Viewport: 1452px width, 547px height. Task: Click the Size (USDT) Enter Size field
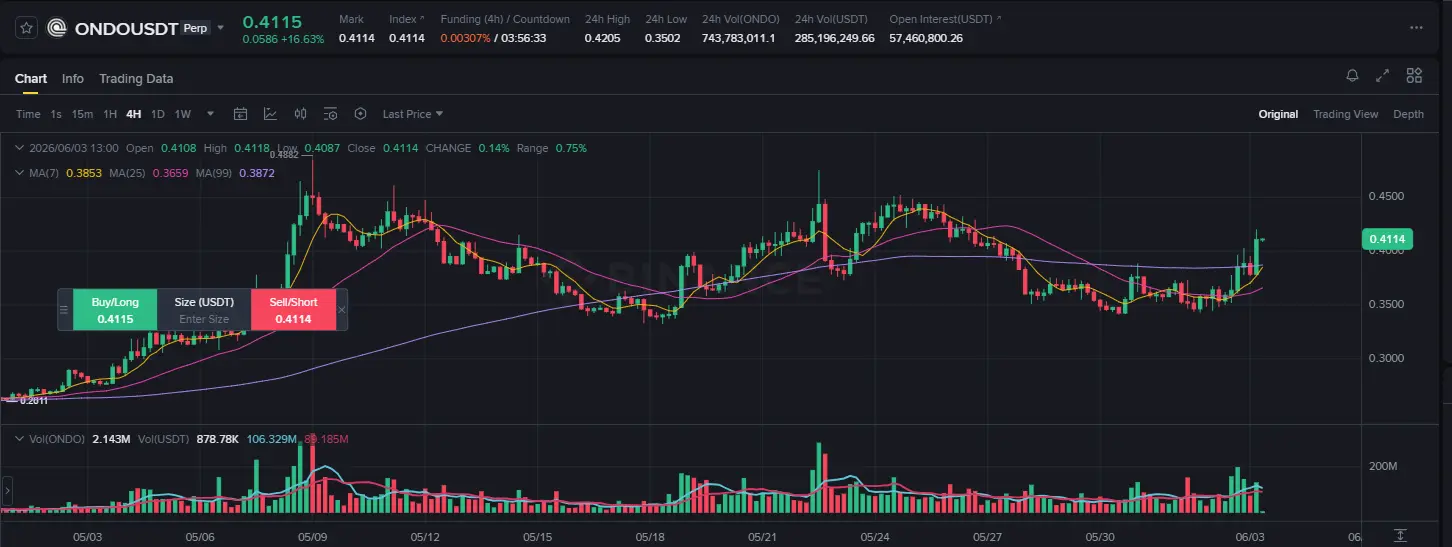click(x=204, y=310)
